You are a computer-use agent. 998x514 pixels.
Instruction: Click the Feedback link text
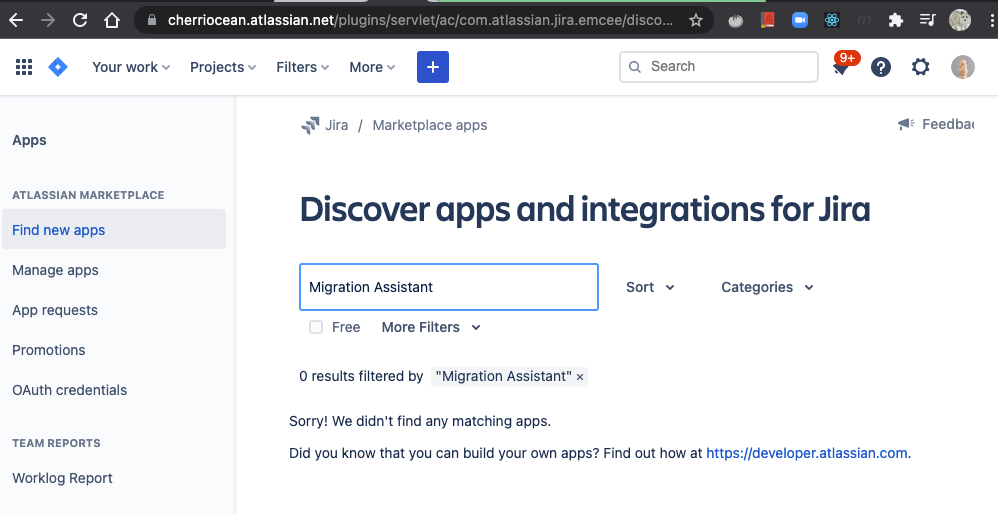click(x=948, y=124)
